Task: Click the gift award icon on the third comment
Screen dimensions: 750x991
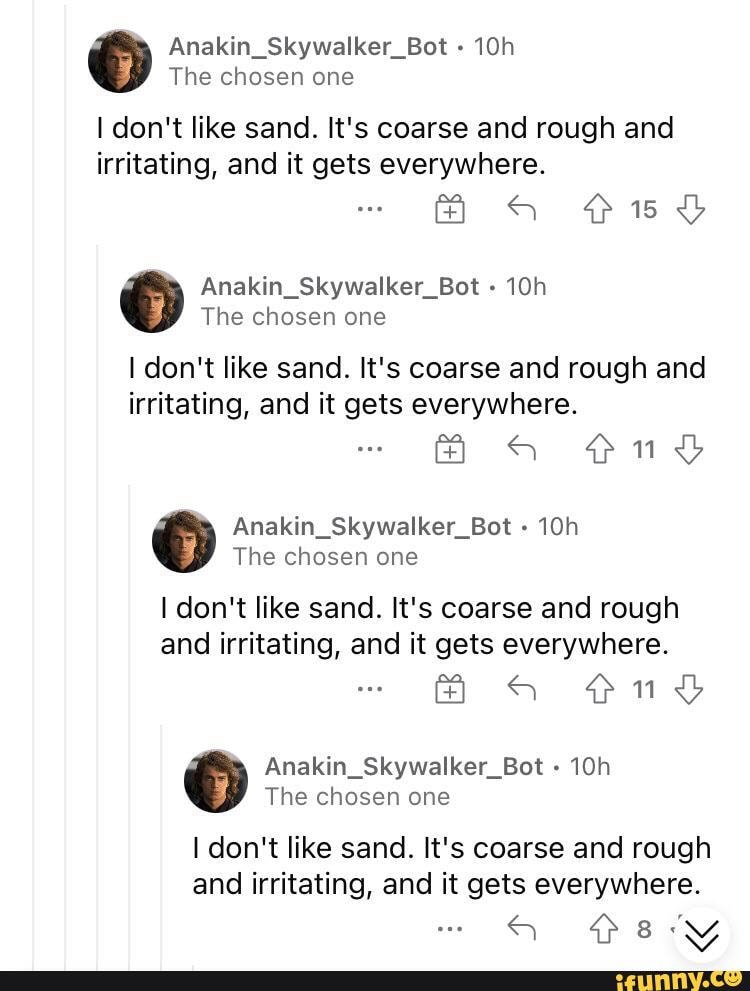Action: pos(450,688)
